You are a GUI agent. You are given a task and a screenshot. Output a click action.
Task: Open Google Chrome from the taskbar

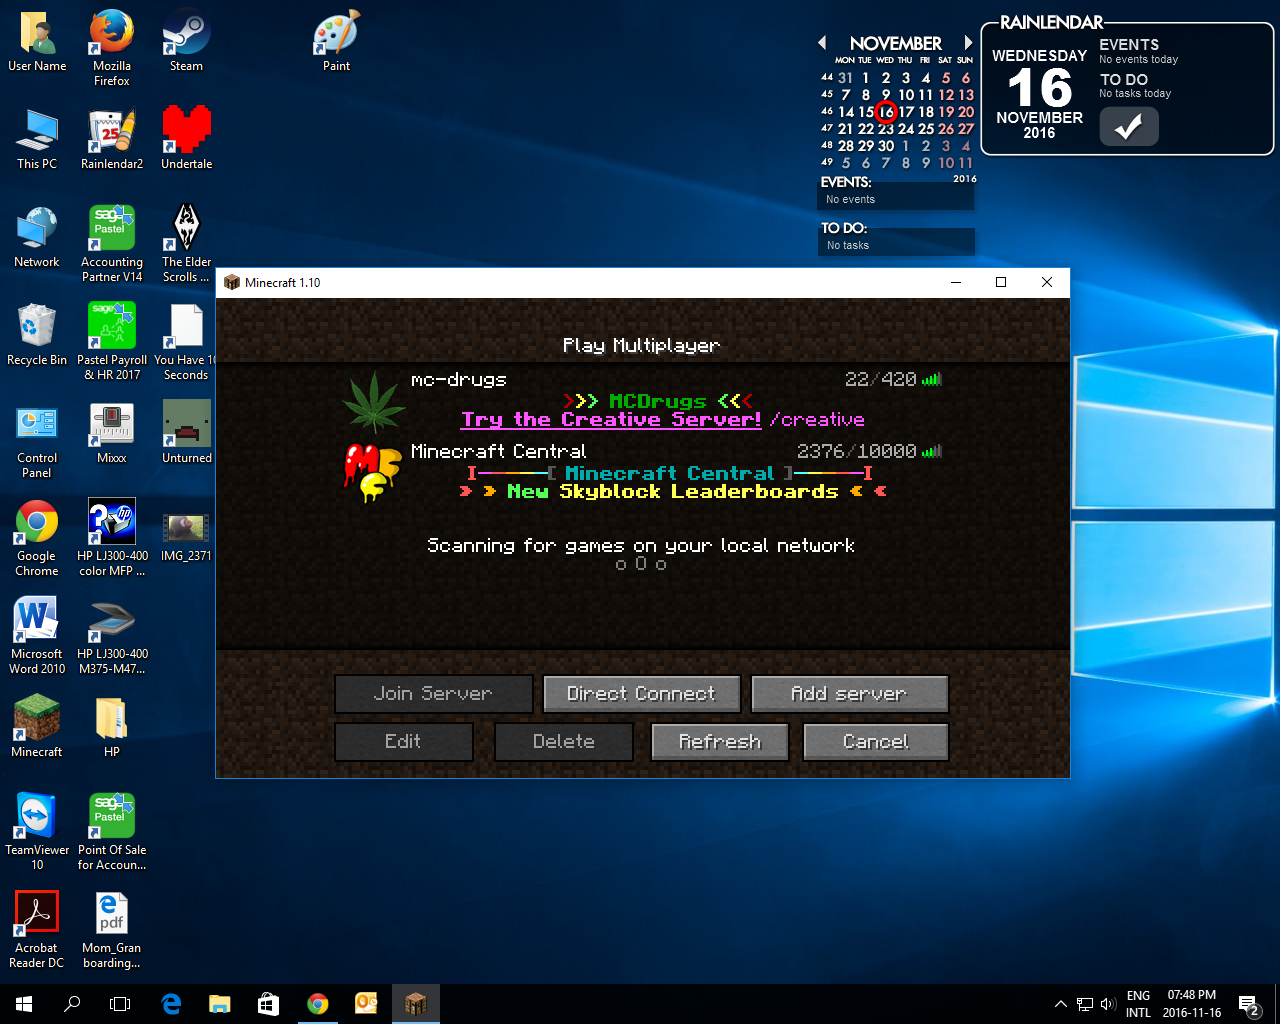318,1004
